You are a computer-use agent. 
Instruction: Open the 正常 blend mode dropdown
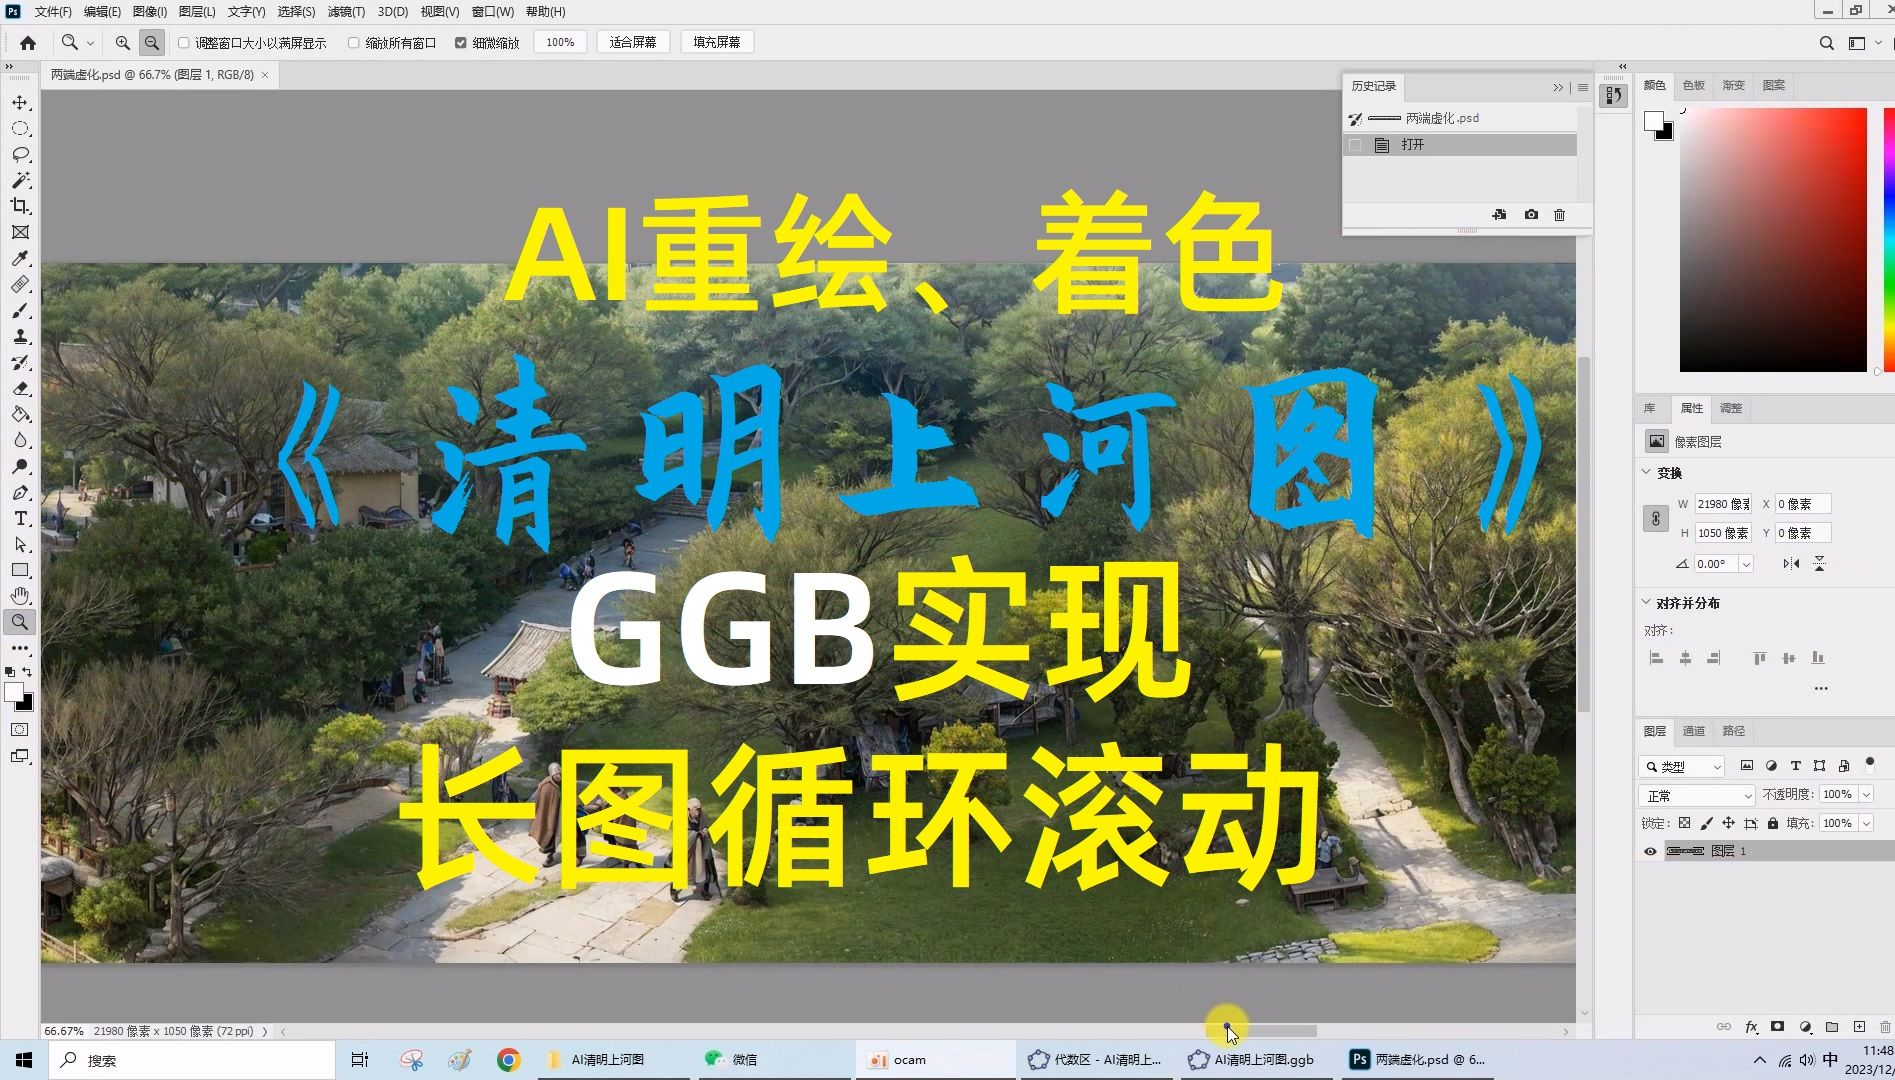[1697, 796]
